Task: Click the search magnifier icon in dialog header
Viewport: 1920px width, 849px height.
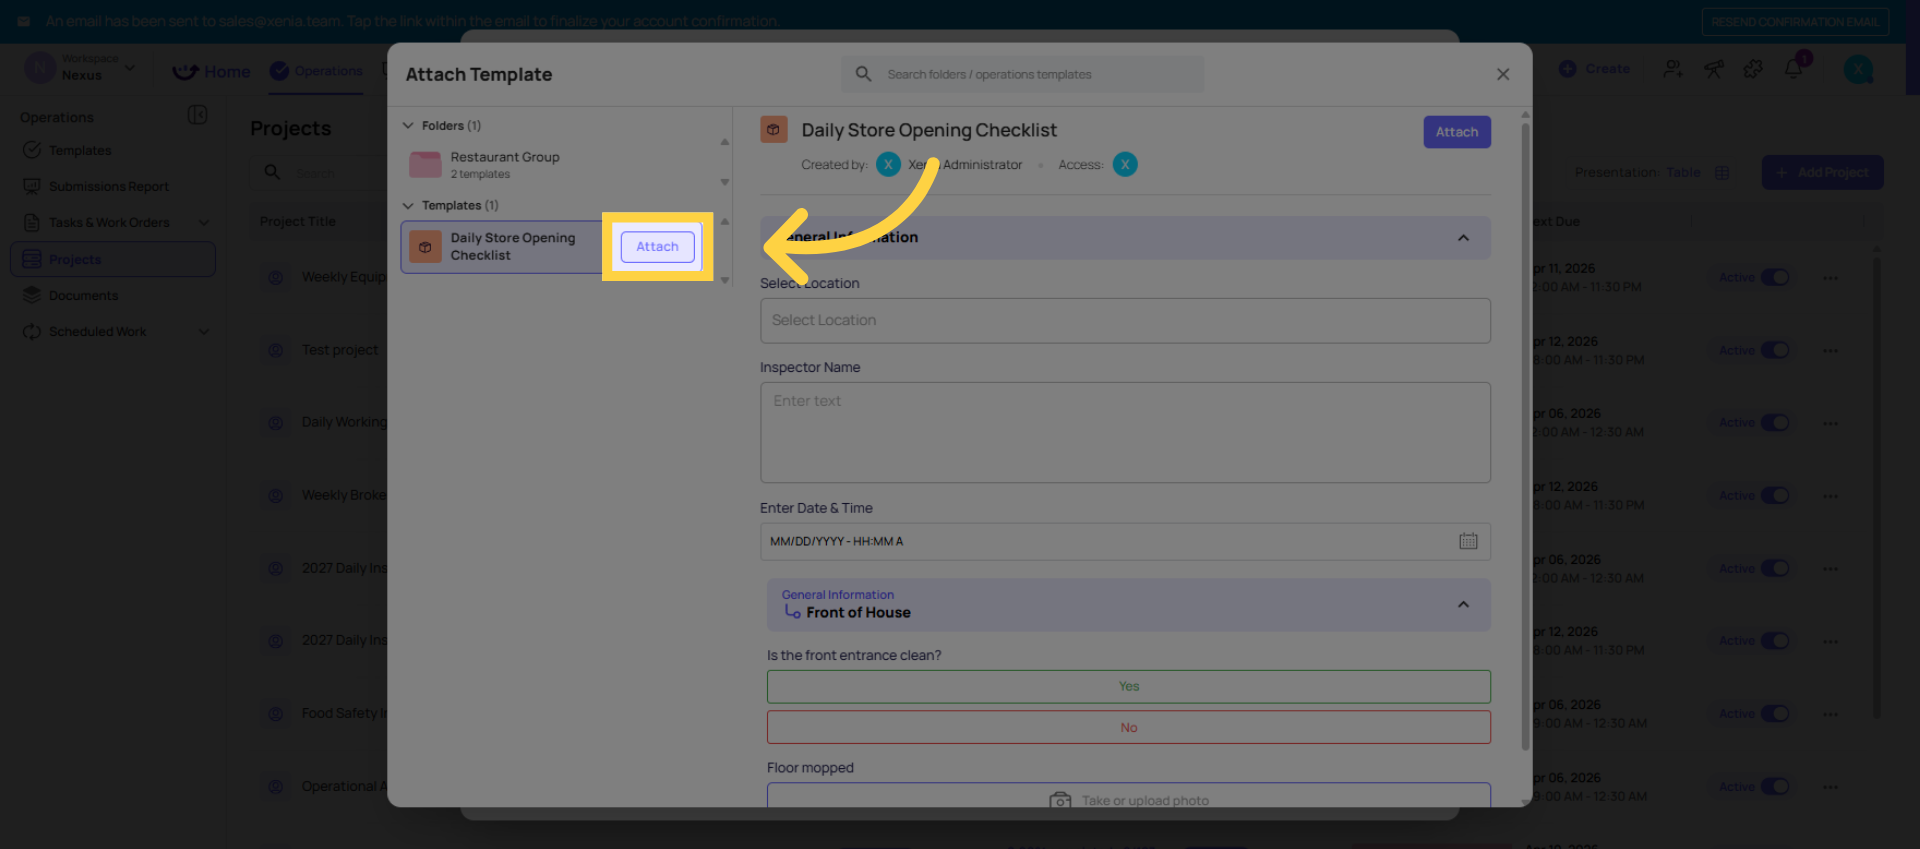Action: point(863,74)
